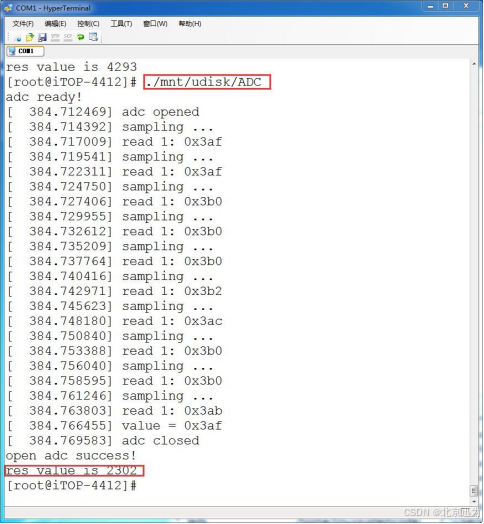Click the line 'res value is 2302'
Image resolution: width=484 pixels, height=524 pixels.
[72, 471]
